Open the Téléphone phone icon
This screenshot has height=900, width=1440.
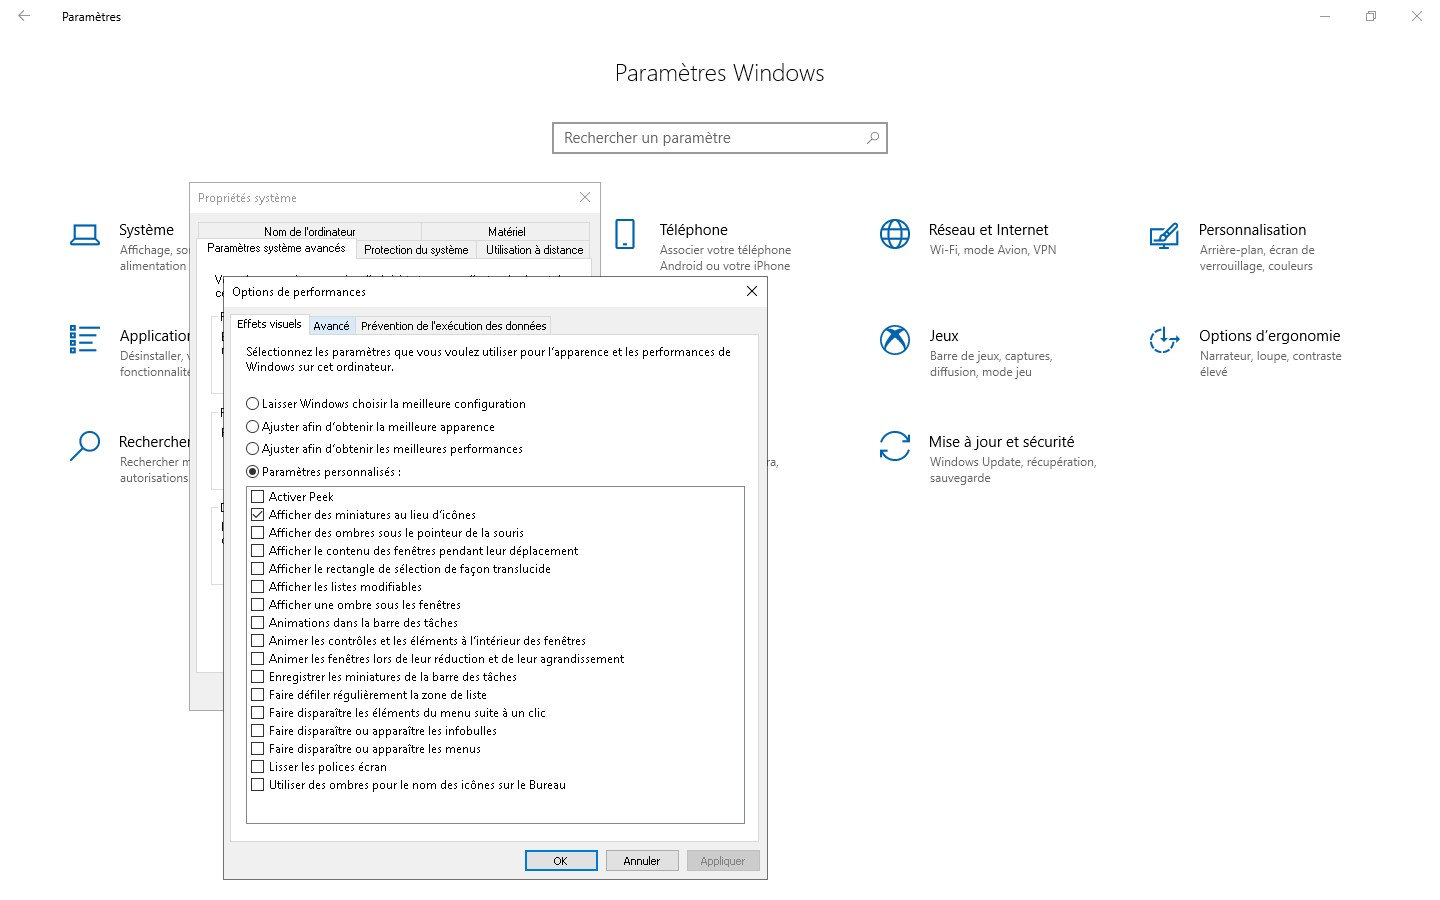(625, 234)
